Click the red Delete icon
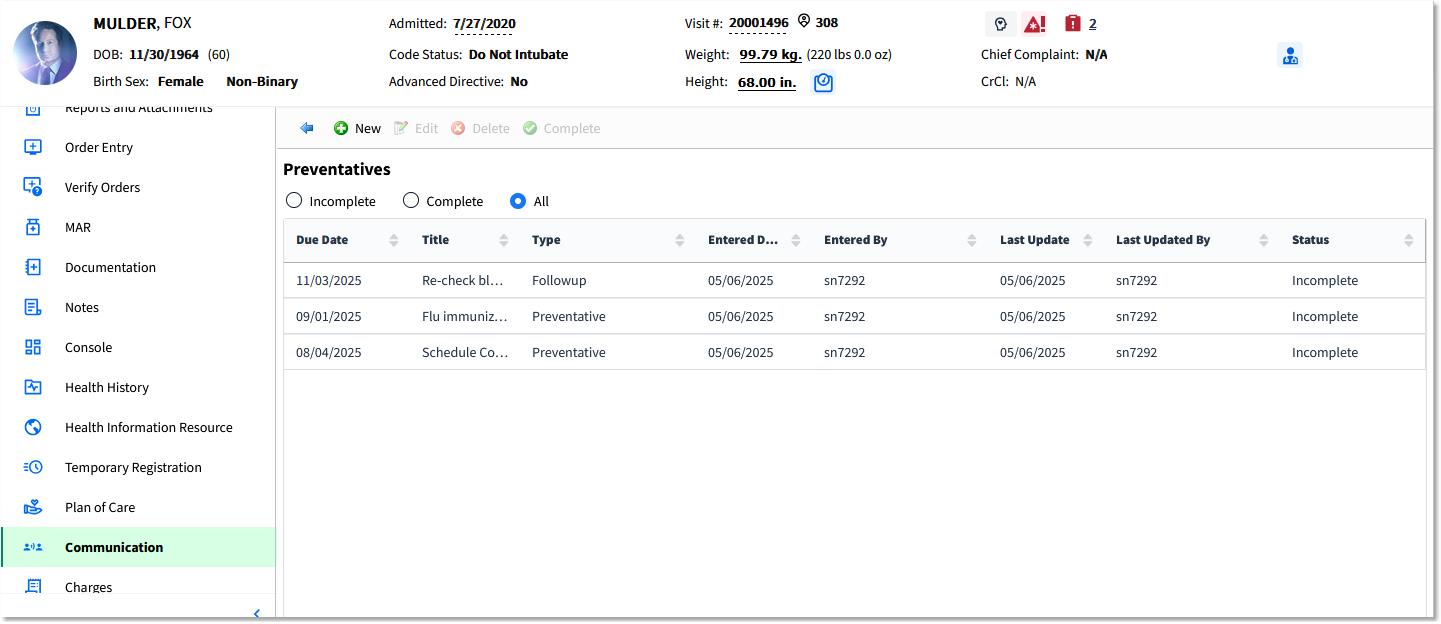 (x=458, y=128)
